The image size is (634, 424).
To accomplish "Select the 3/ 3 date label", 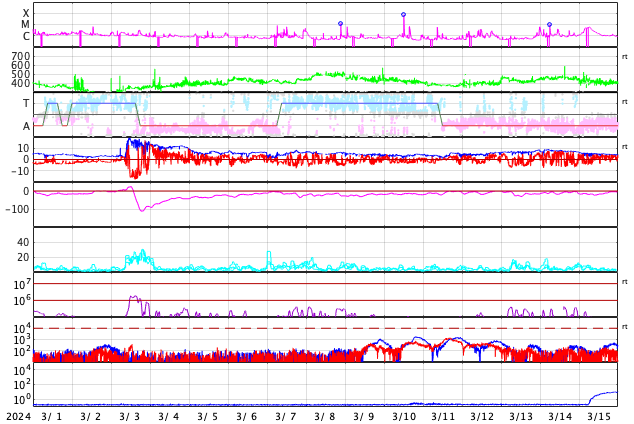I will click(130, 416).
